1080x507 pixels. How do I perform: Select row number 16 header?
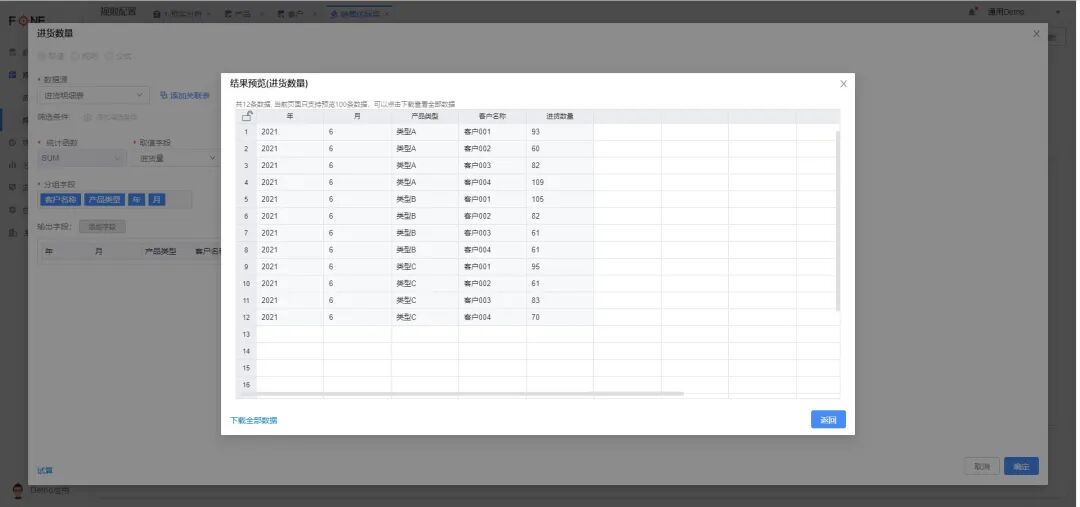[x=246, y=384]
